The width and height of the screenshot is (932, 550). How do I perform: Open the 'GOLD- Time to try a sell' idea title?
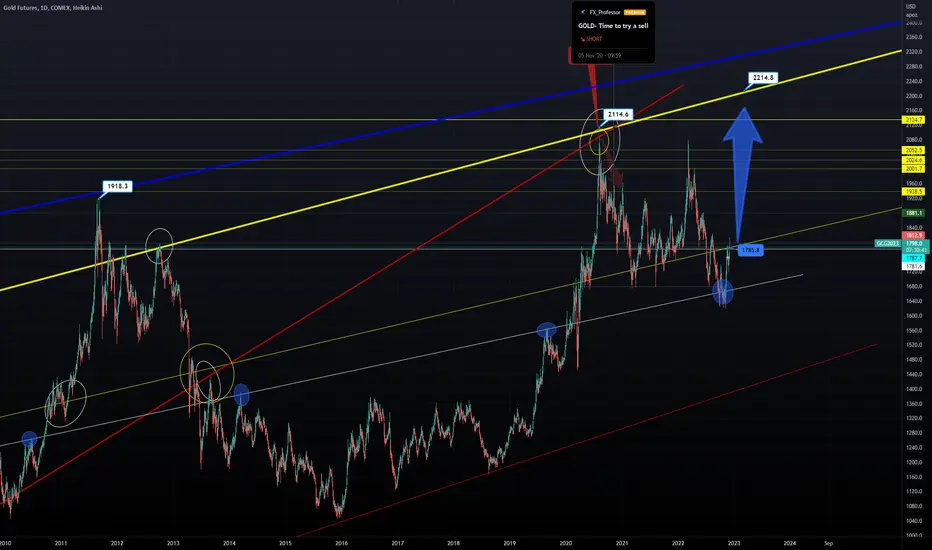coord(613,26)
